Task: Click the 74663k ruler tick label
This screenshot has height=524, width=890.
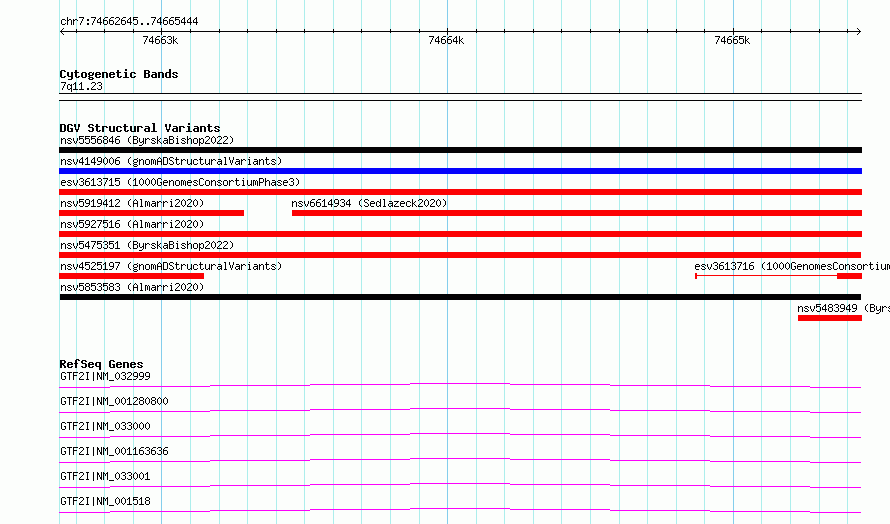Action: [x=160, y=40]
